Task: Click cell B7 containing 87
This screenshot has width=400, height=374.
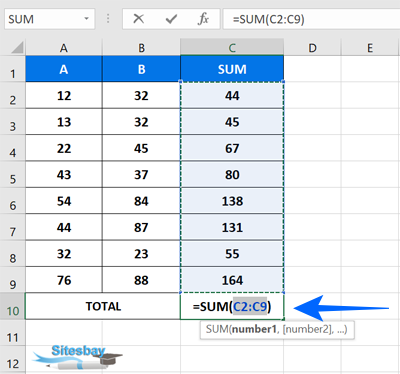Action: pos(141,227)
